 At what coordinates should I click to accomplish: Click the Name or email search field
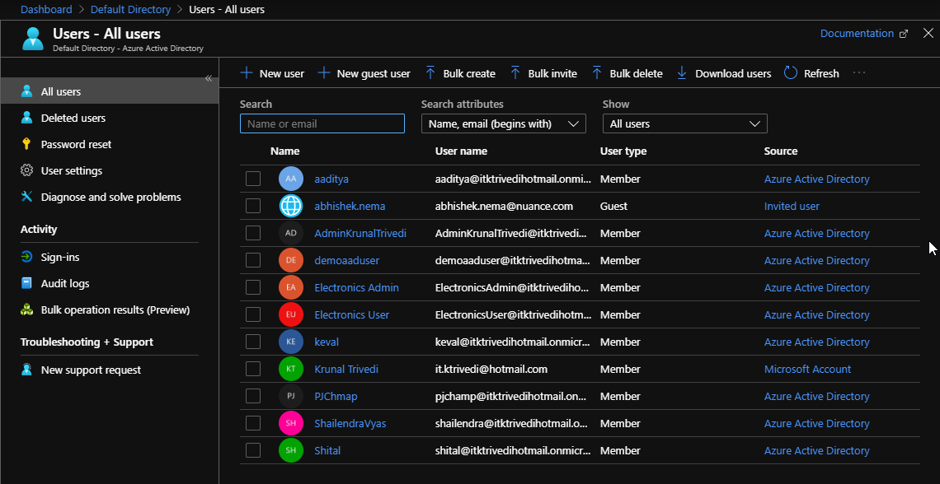click(x=322, y=124)
